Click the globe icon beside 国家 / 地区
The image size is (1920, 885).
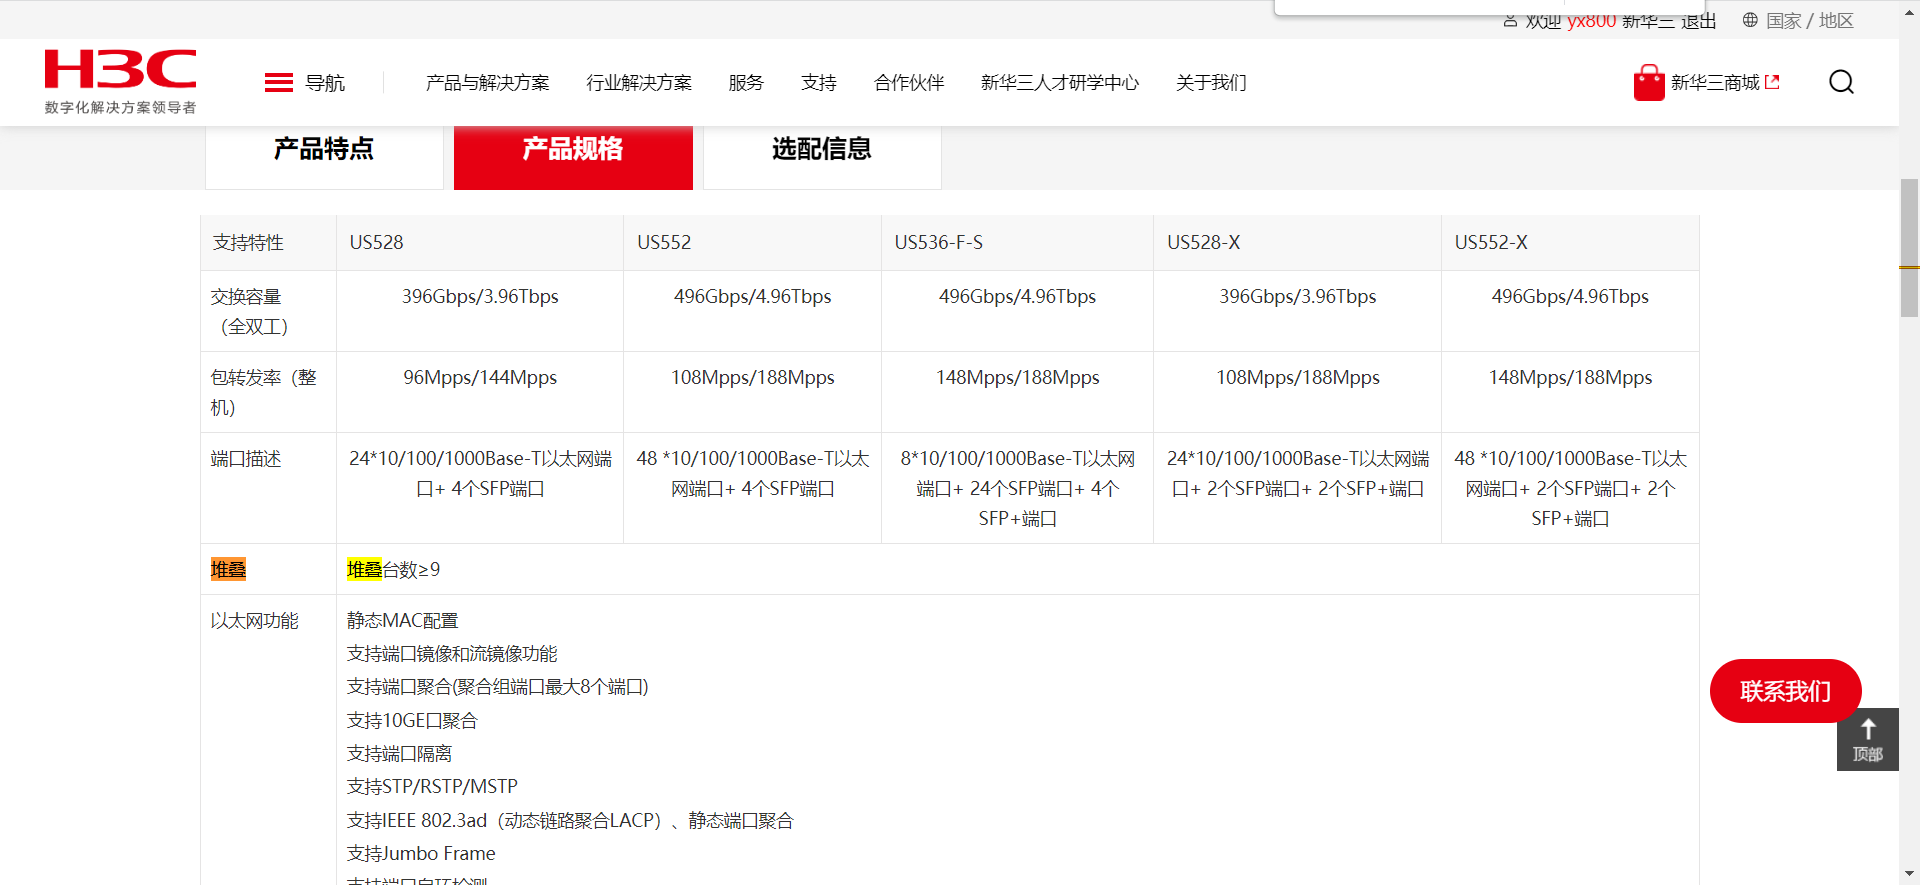click(x=1750, y=20)
